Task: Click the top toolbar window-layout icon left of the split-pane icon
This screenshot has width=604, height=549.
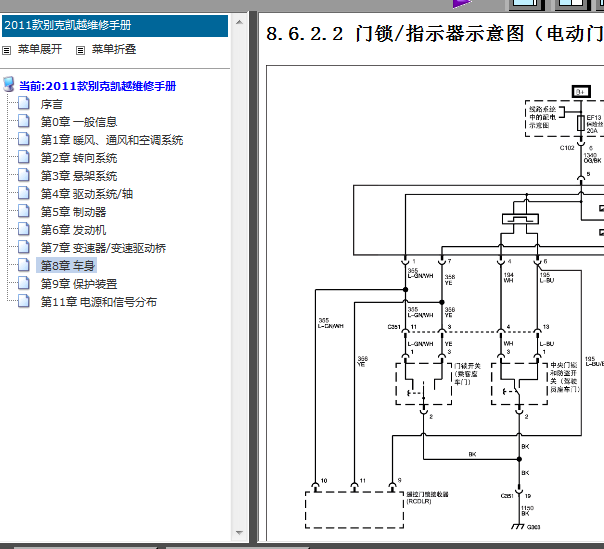Action: pos(527,4)
